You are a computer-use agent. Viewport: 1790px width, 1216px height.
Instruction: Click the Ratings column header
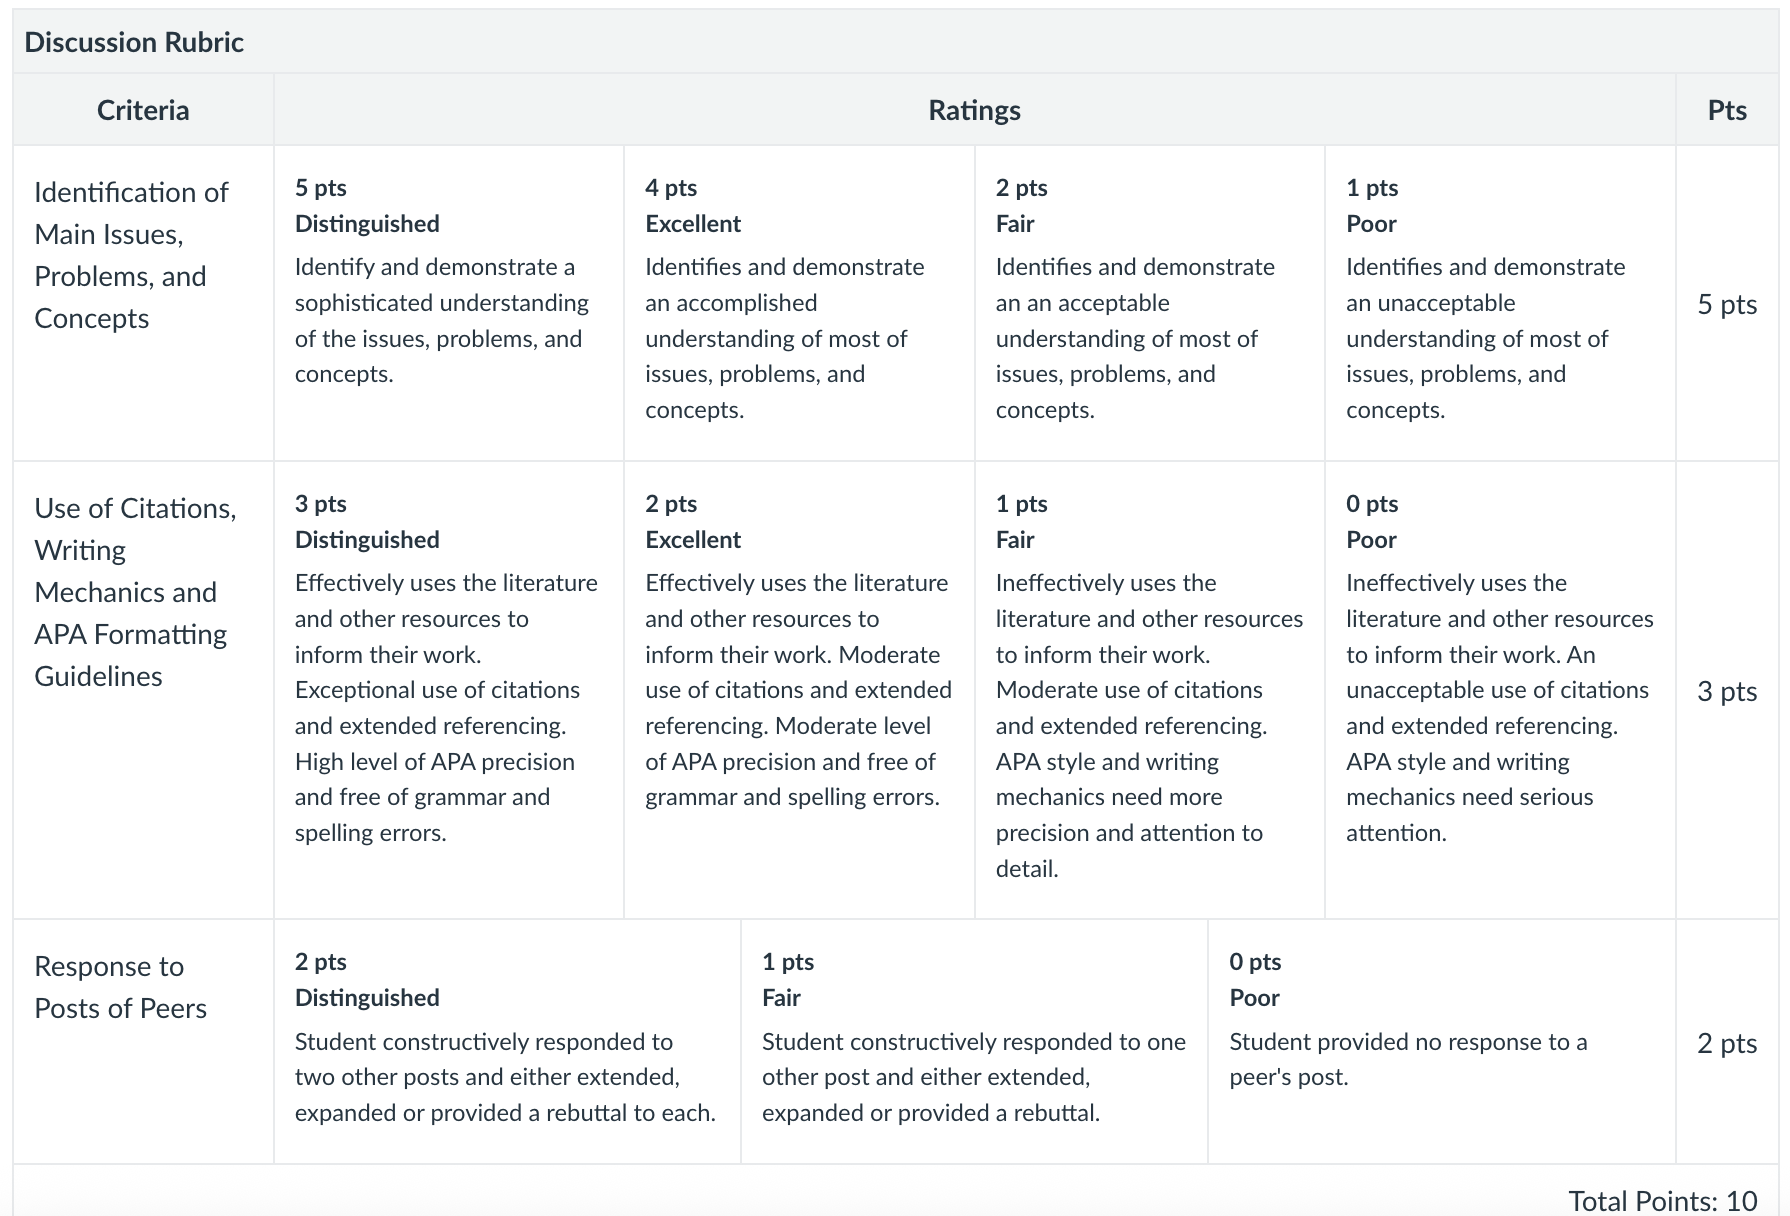click(974, 110)
